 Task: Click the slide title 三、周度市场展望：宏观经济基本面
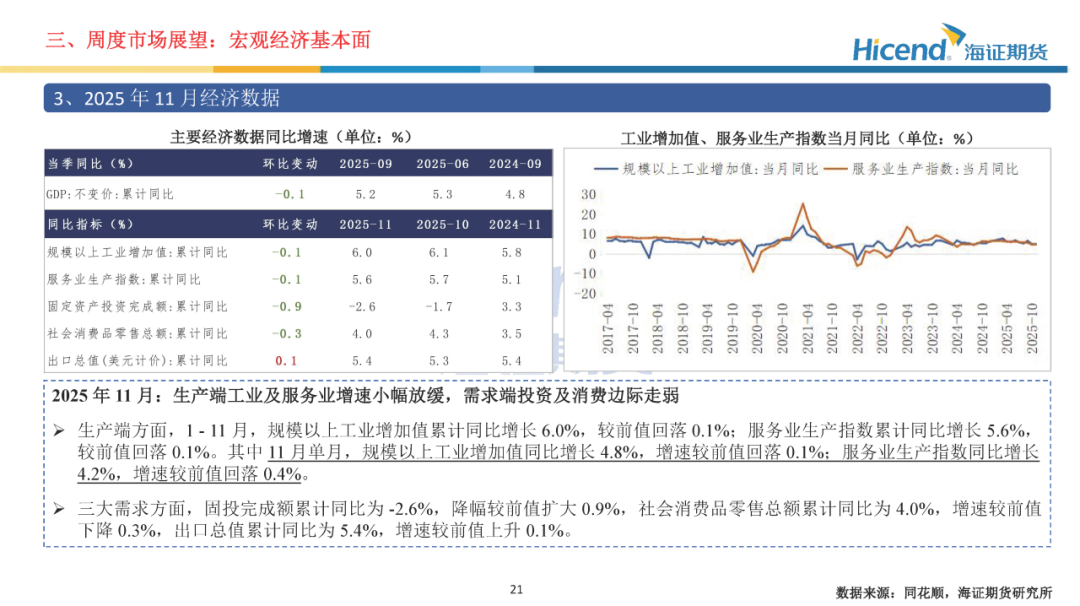tap(208, 40)
